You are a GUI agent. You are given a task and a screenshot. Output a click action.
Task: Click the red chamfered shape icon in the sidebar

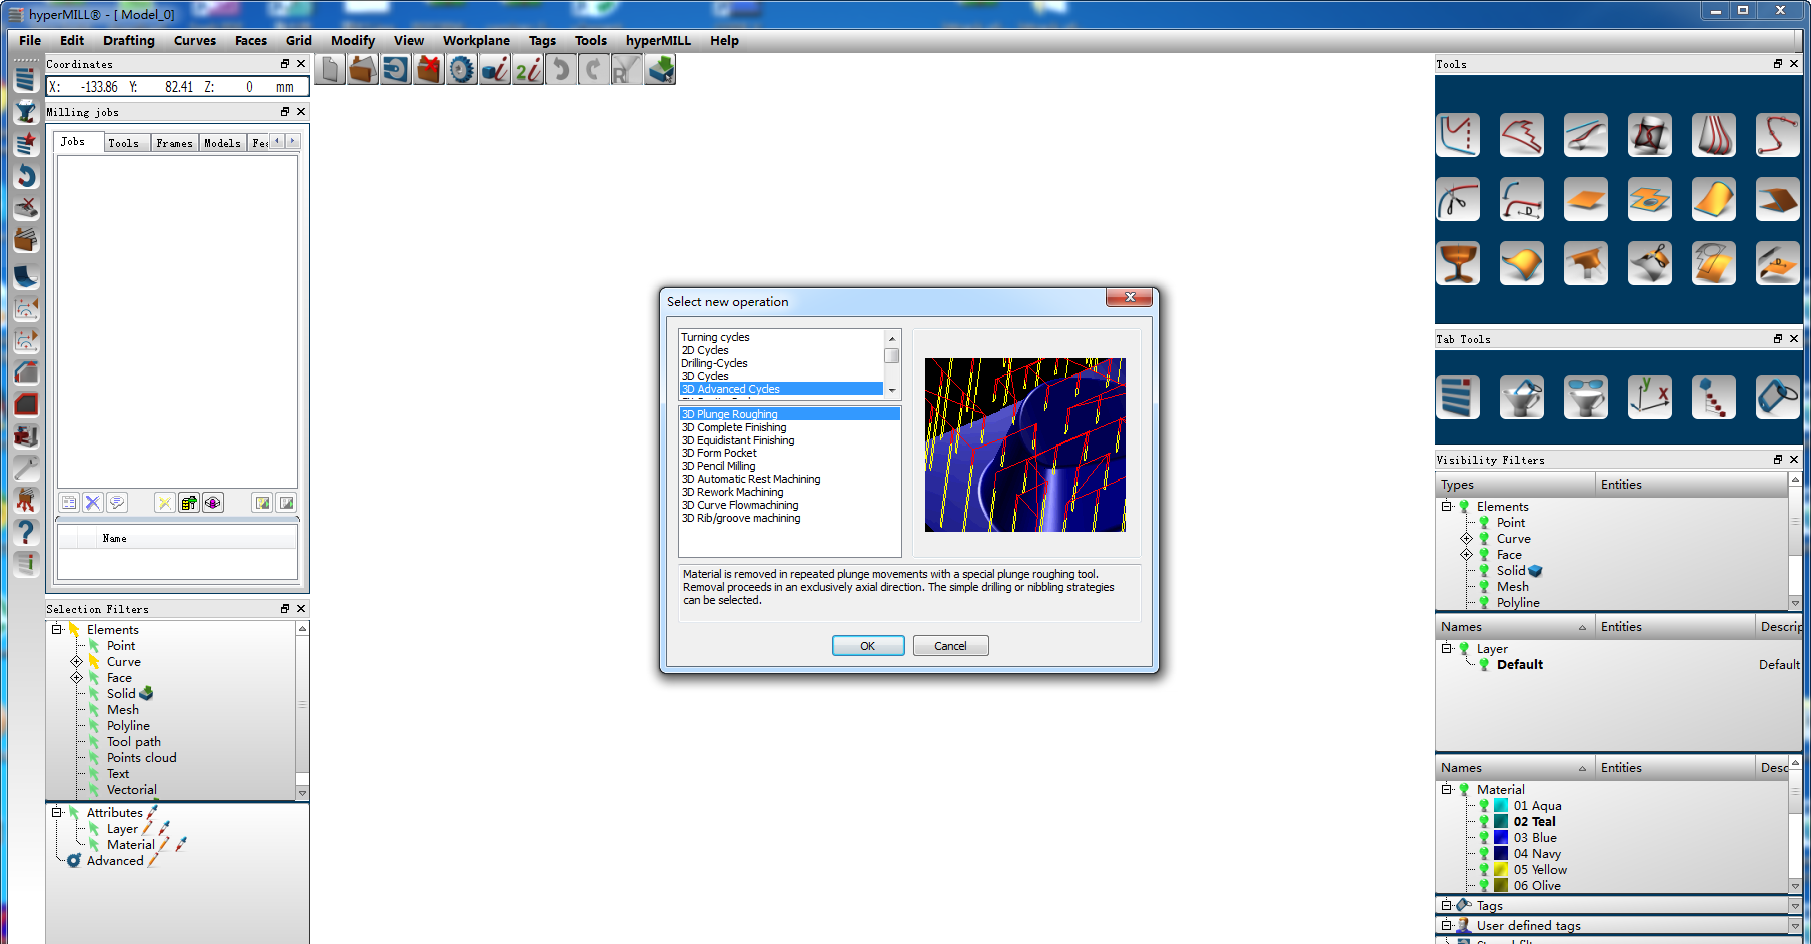pyautogui.click(x=26, y=404)
